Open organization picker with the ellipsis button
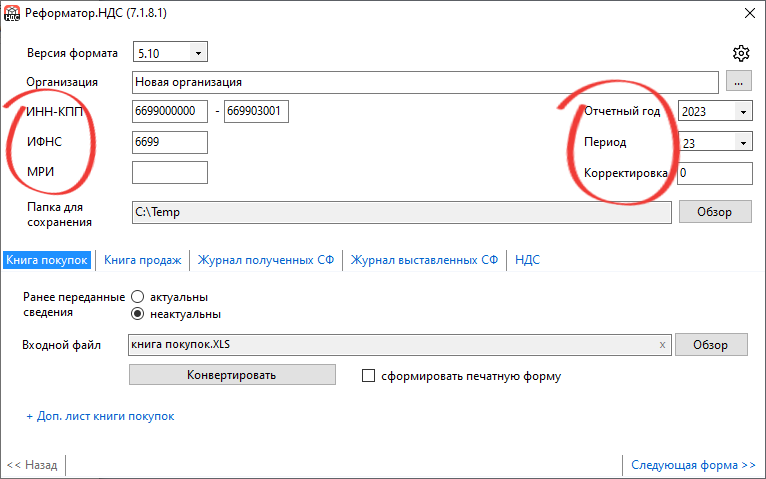 [x=738, y=82]
